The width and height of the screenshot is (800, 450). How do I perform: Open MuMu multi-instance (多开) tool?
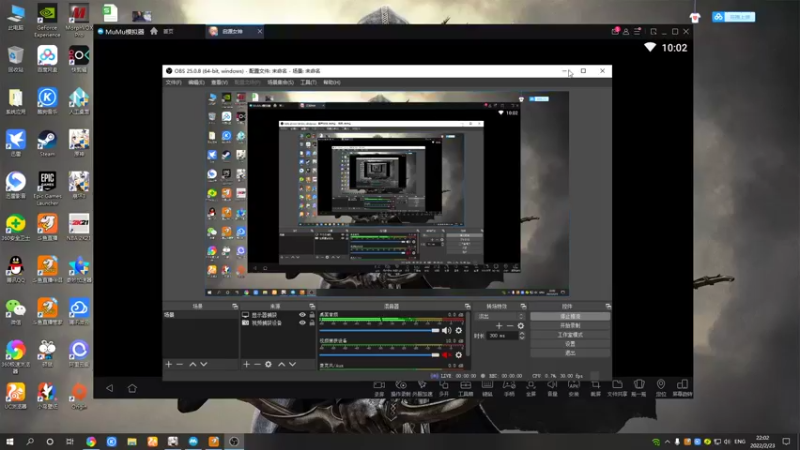[444, 388]
